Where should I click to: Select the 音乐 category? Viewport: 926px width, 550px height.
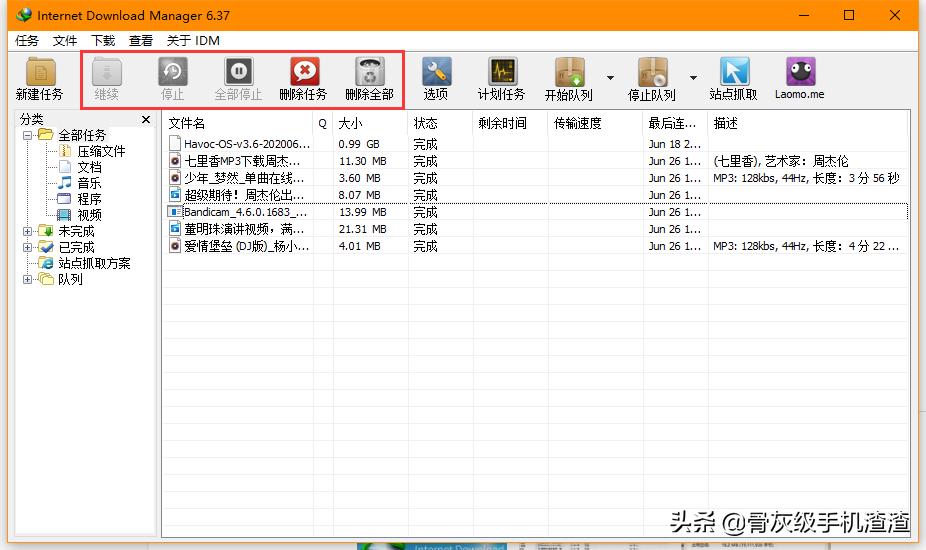89,183
